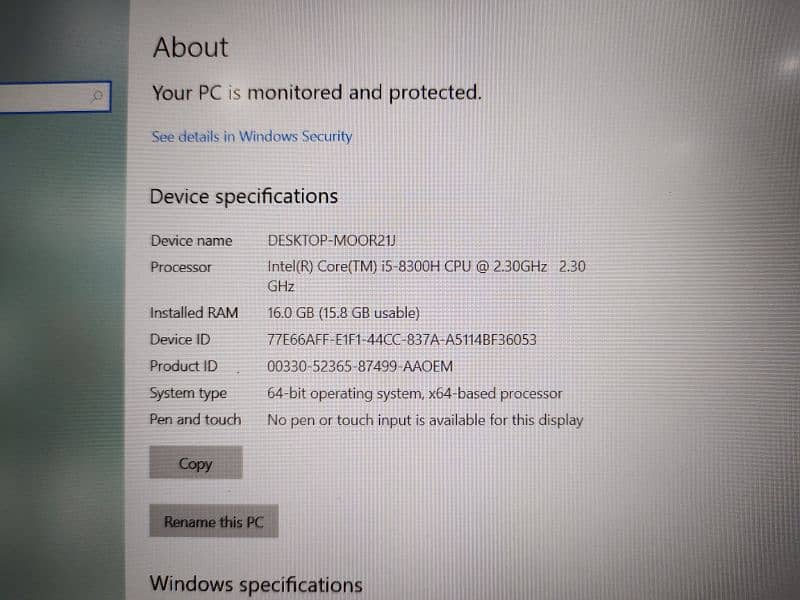The width and height of the screenshot is (800, 600).
Task: Click the About page heading
Action: coord(190,47)
